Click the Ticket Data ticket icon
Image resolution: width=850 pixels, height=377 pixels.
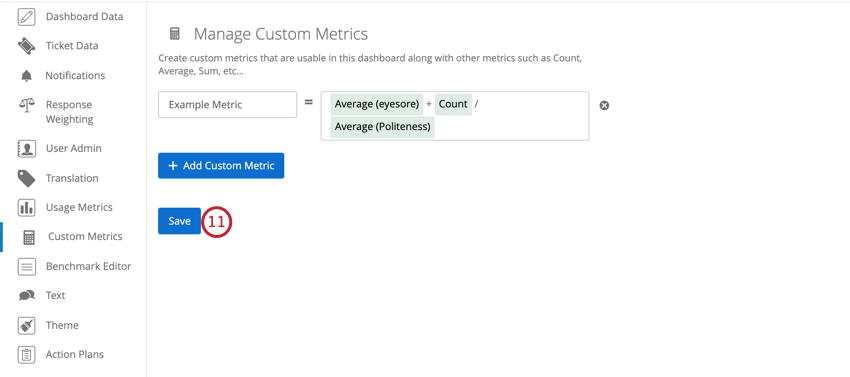[27, 46]
